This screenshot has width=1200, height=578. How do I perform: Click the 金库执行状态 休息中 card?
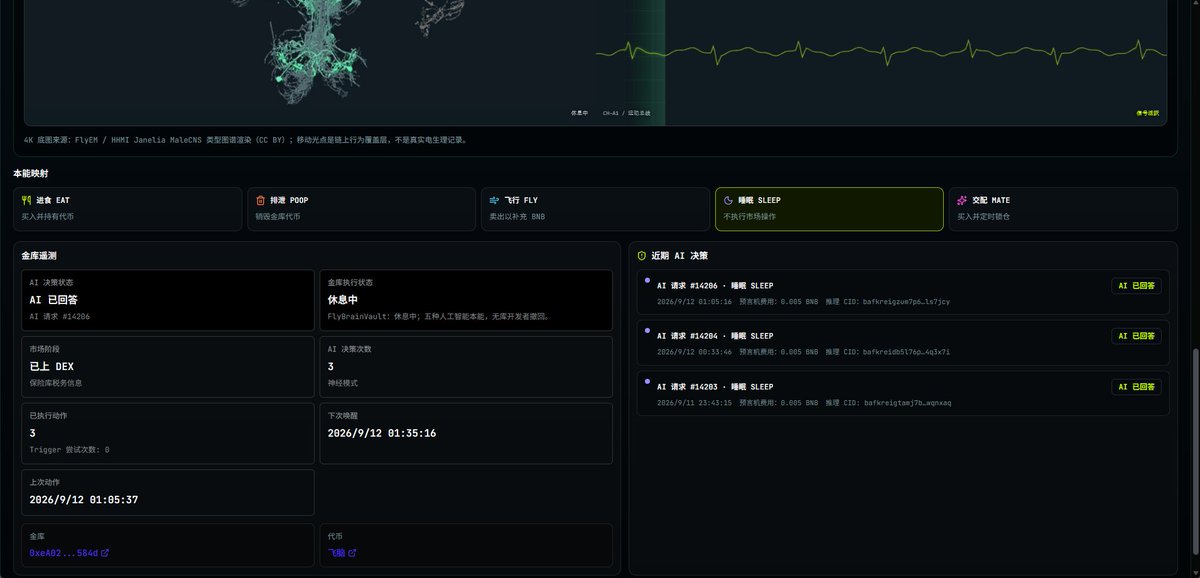tap(466, 300)
